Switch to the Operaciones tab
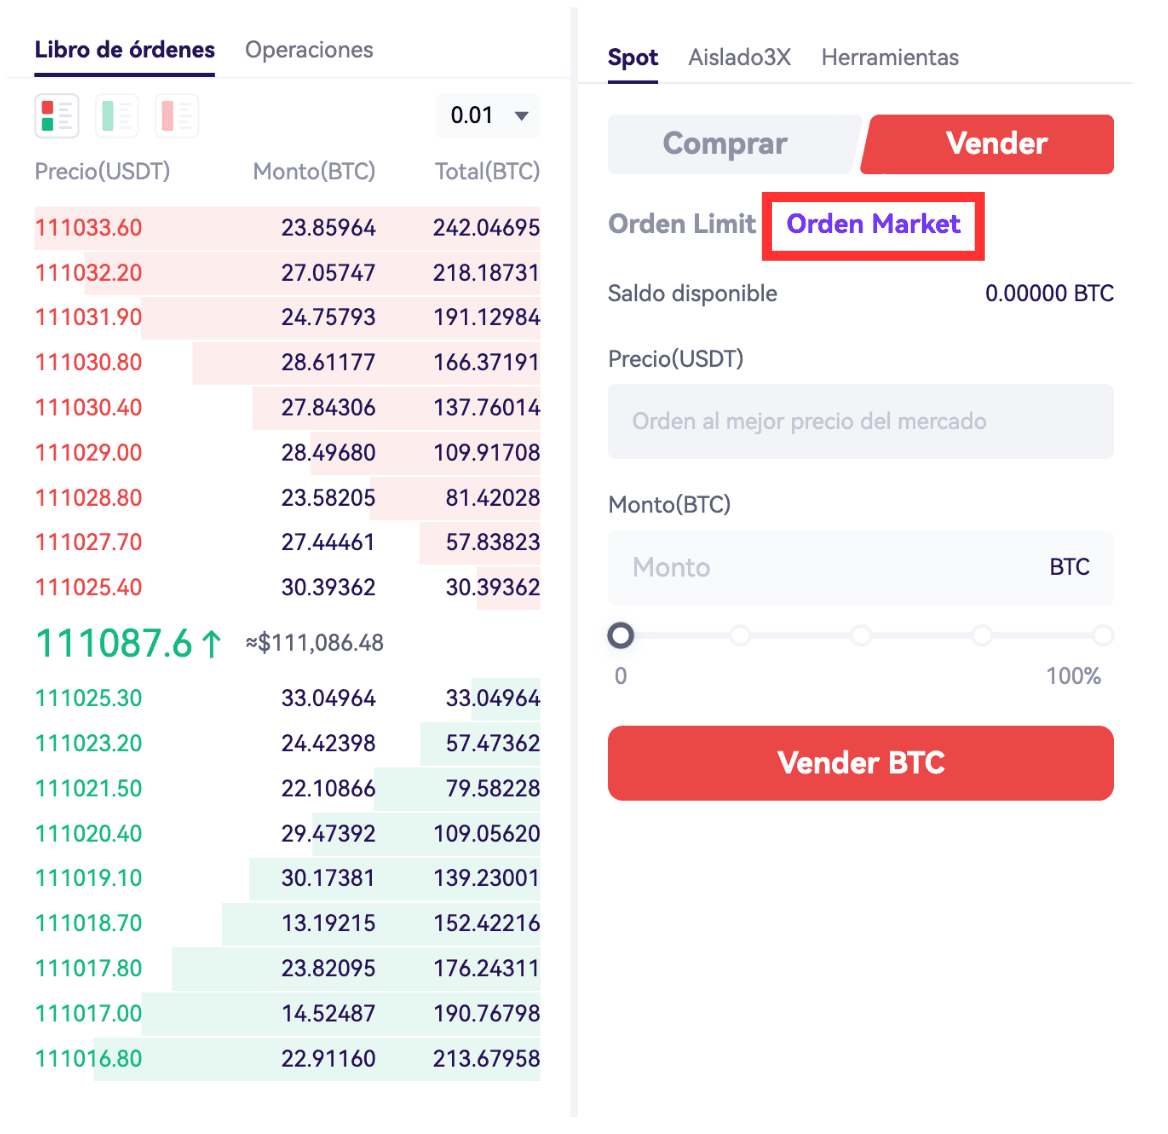The width and height of the screenshot is (1168, 1134). [x=309, y=50]
